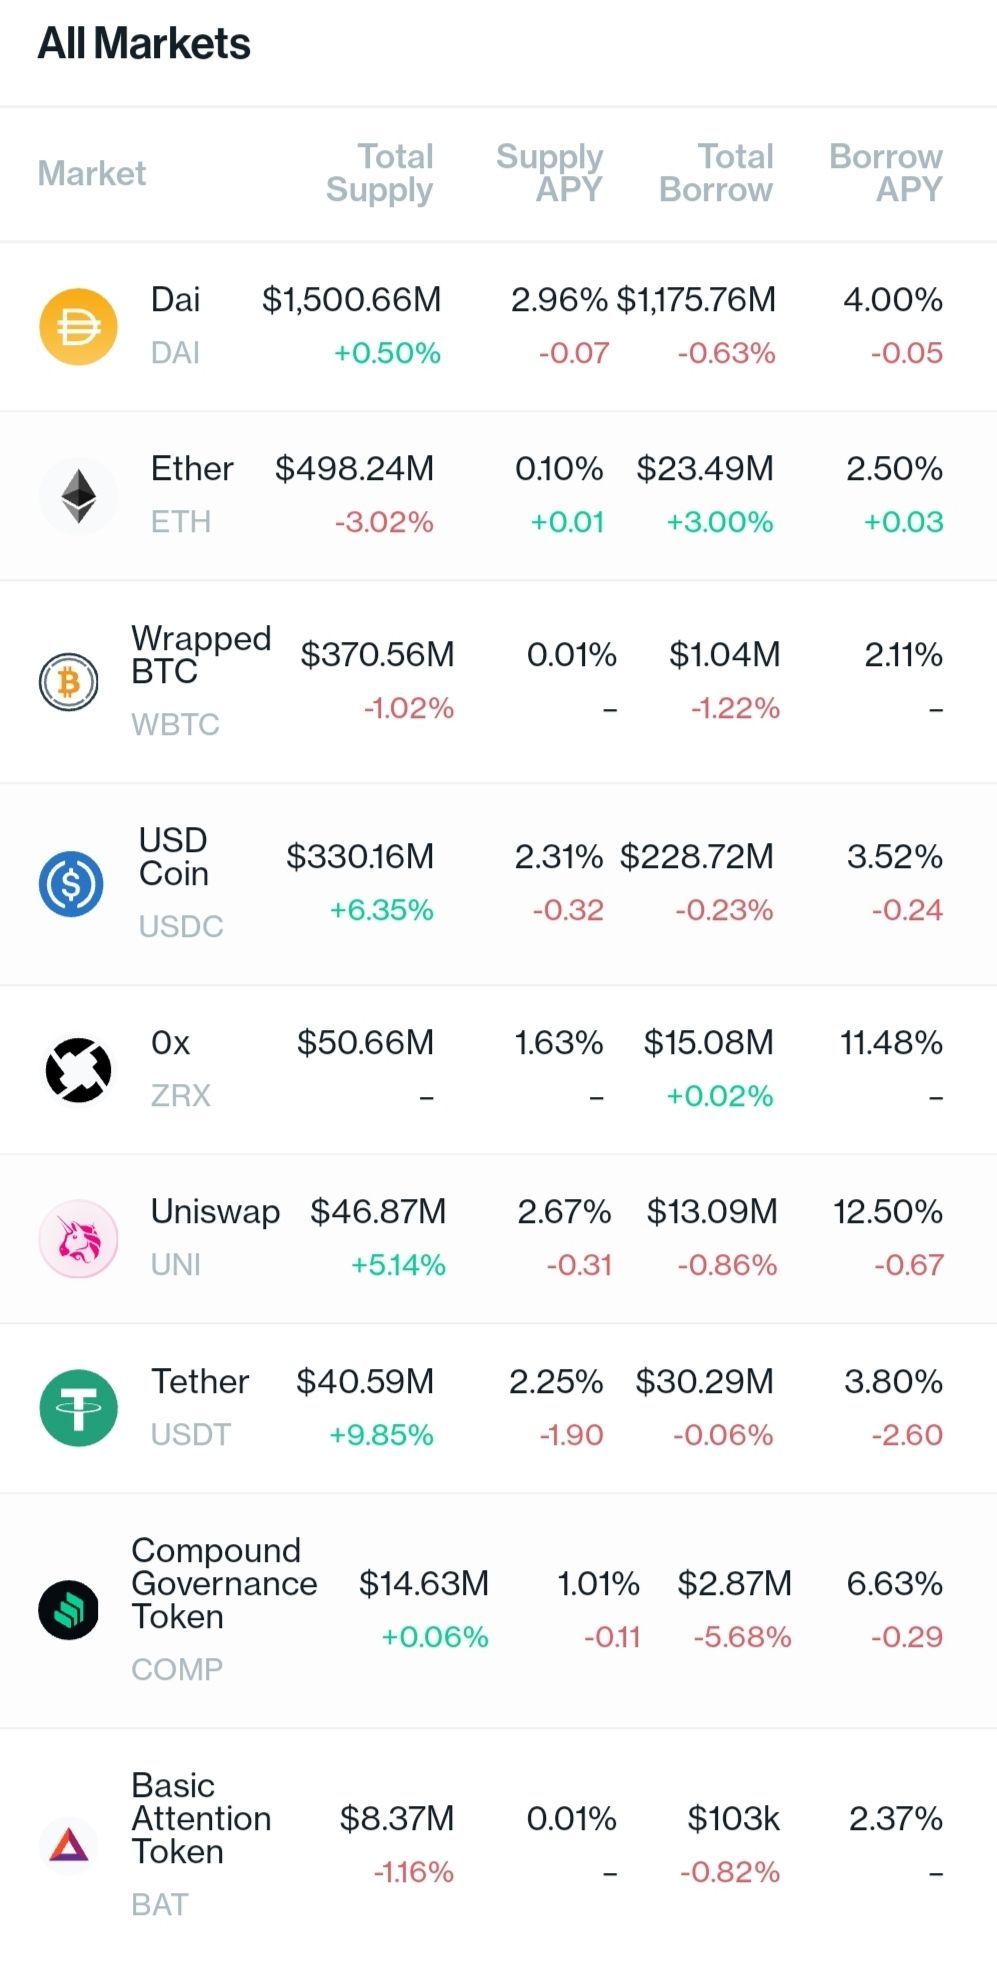The image size is (997, 1962).
Task: Open the Dai market name link
Action: tap(175, 299)
